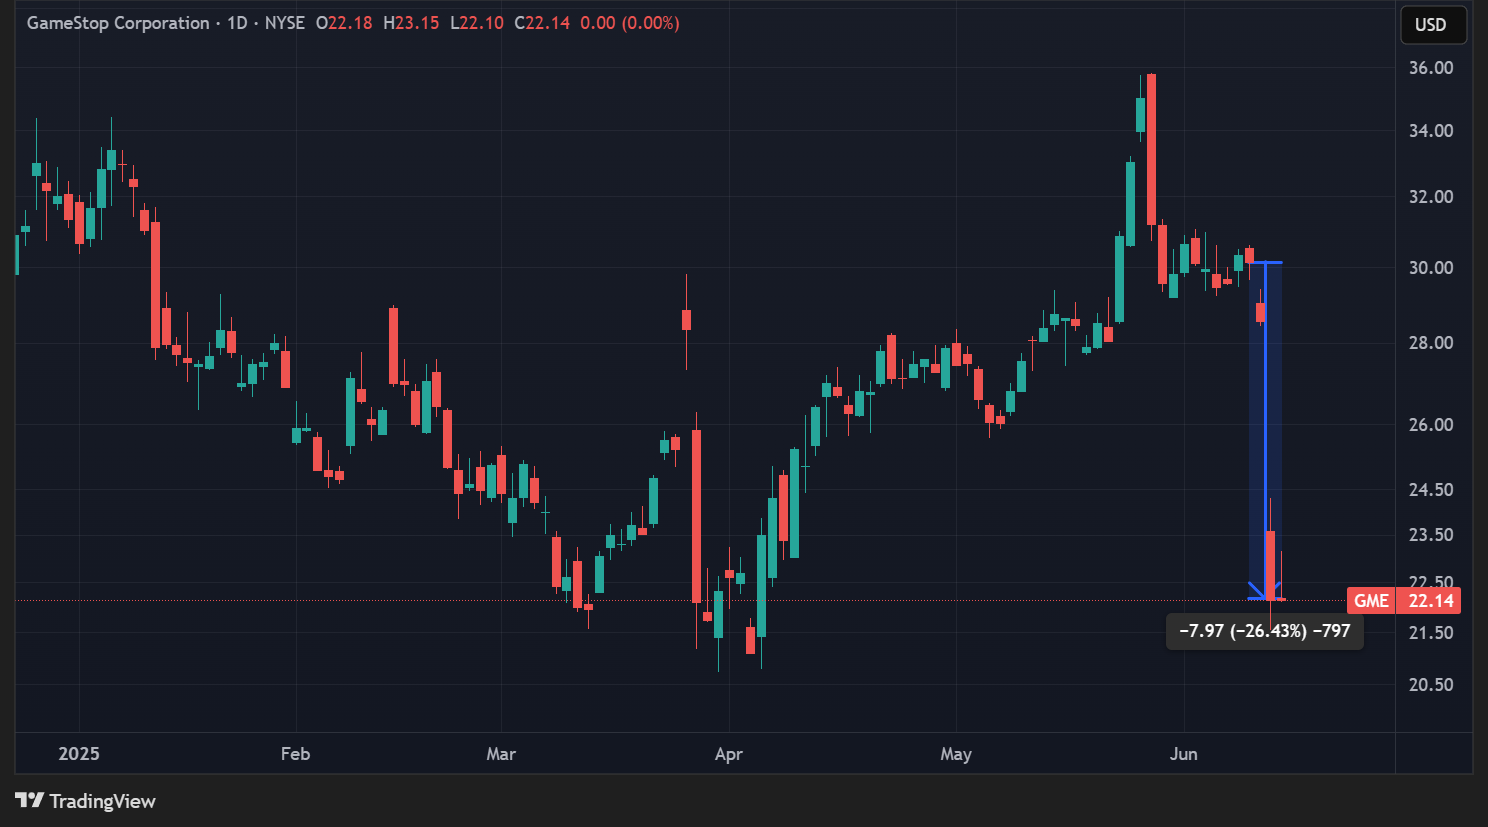
Task: Click the Feb label on the time axis
Action: click(x=295, y=754)
